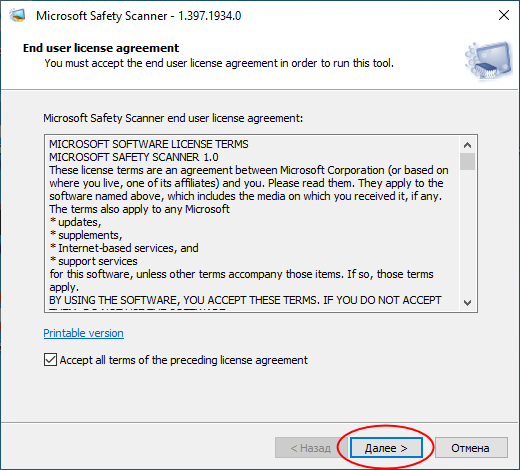This screenshot has width=520, height=470.
Task: Click the 'End user license agreement' heading
Action: [101, 48]
